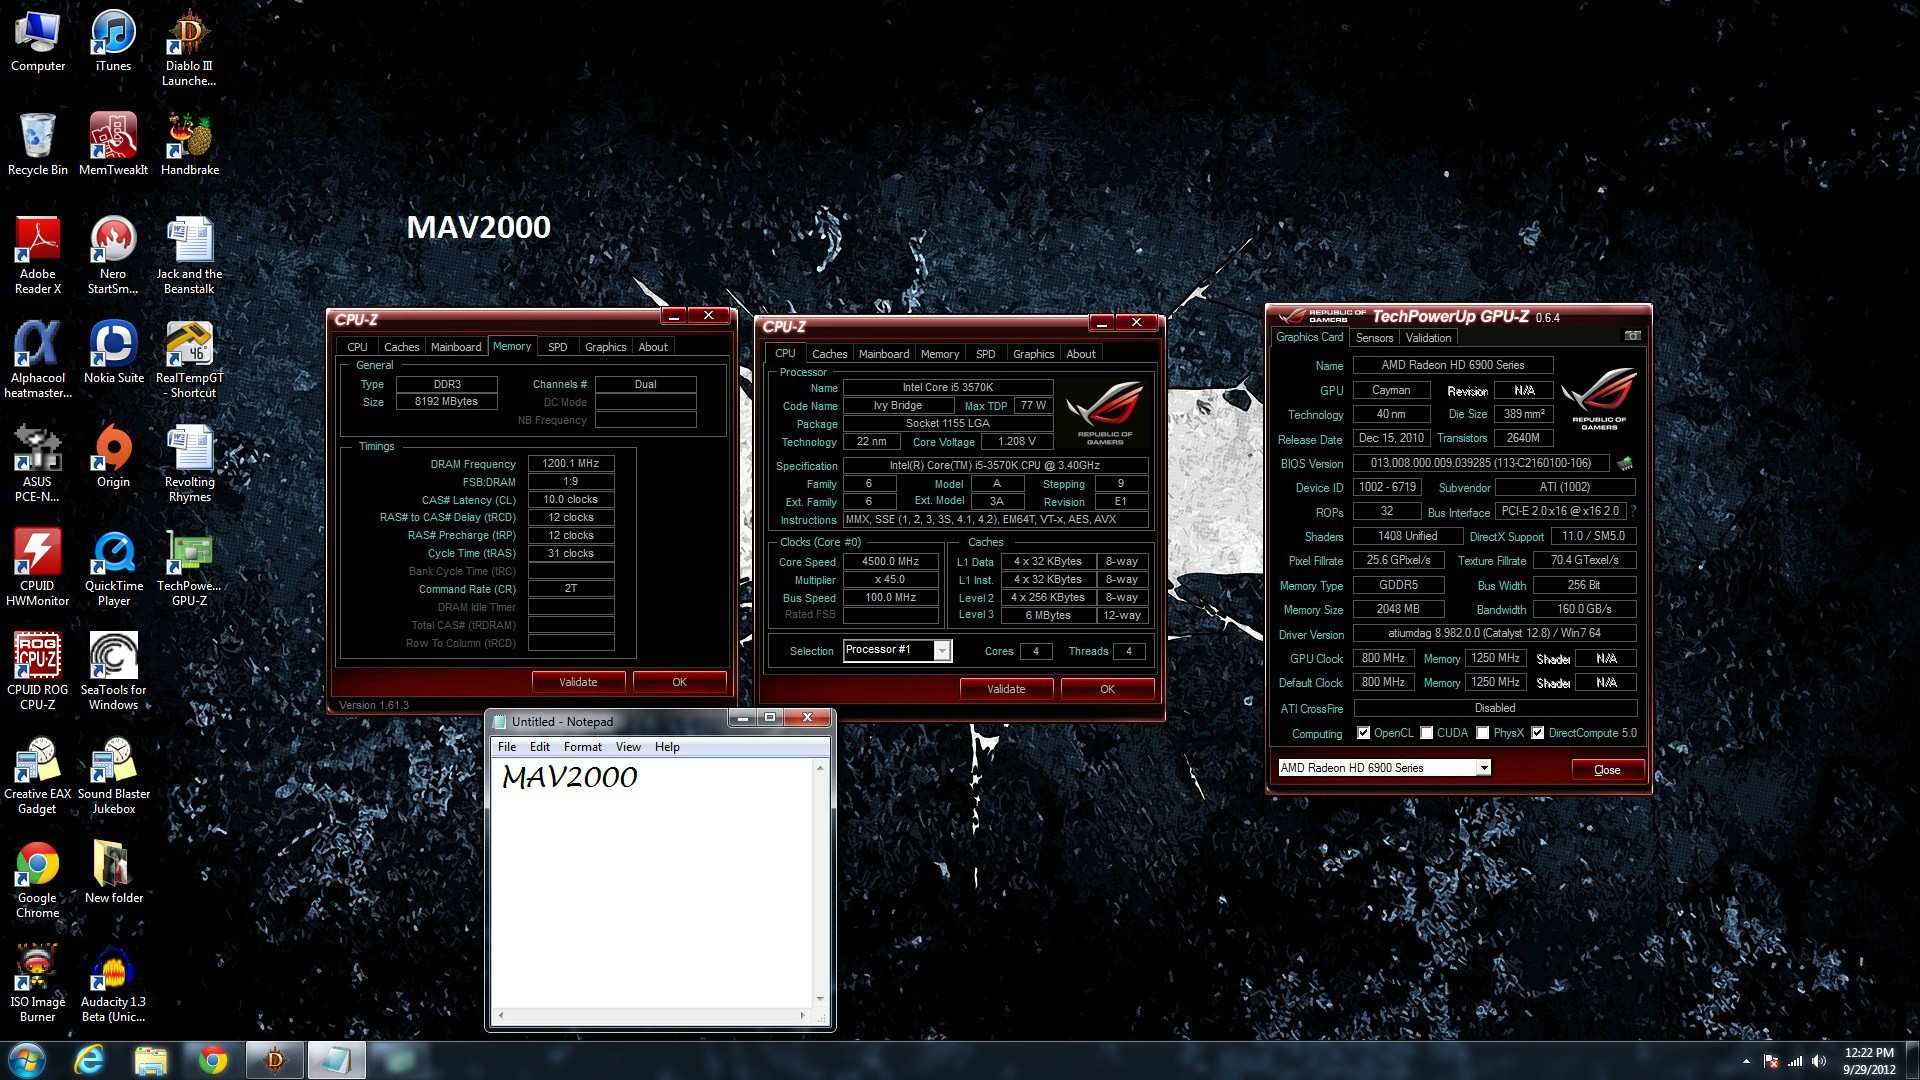Click the Close button in GPU-Z
Viewport: 1920px width, 1080px height.
1607,770
